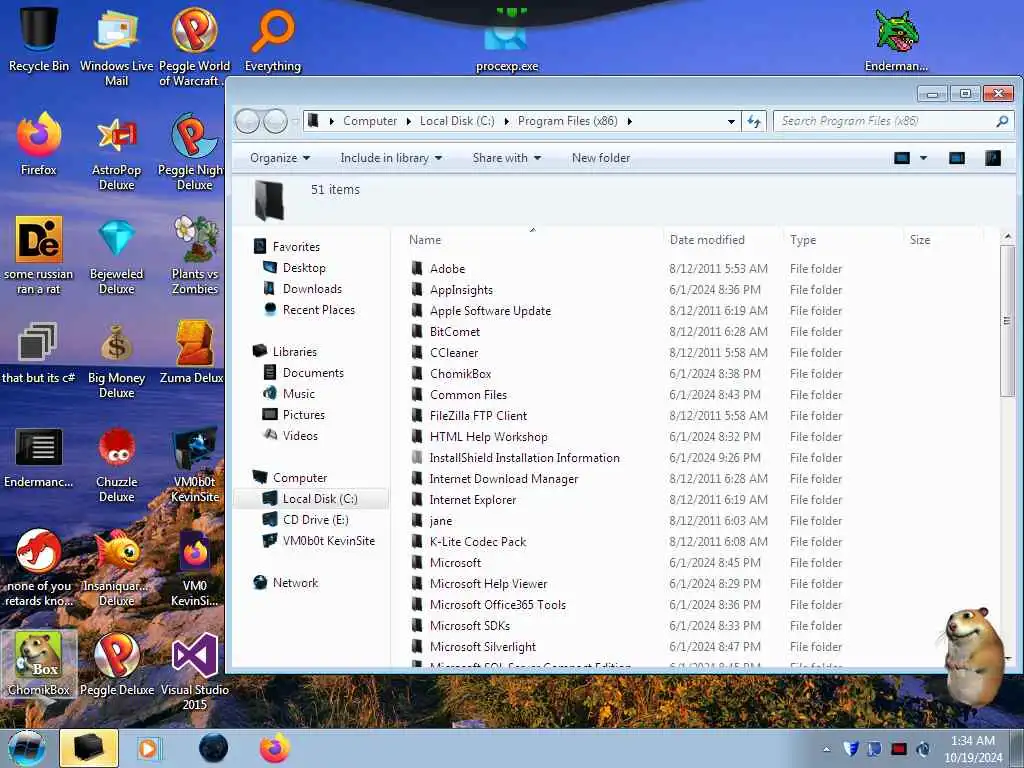Open AstroPop Deluxe desktop icon
This screenshot has height=768, width=1024.
click(x=116, y=152)
